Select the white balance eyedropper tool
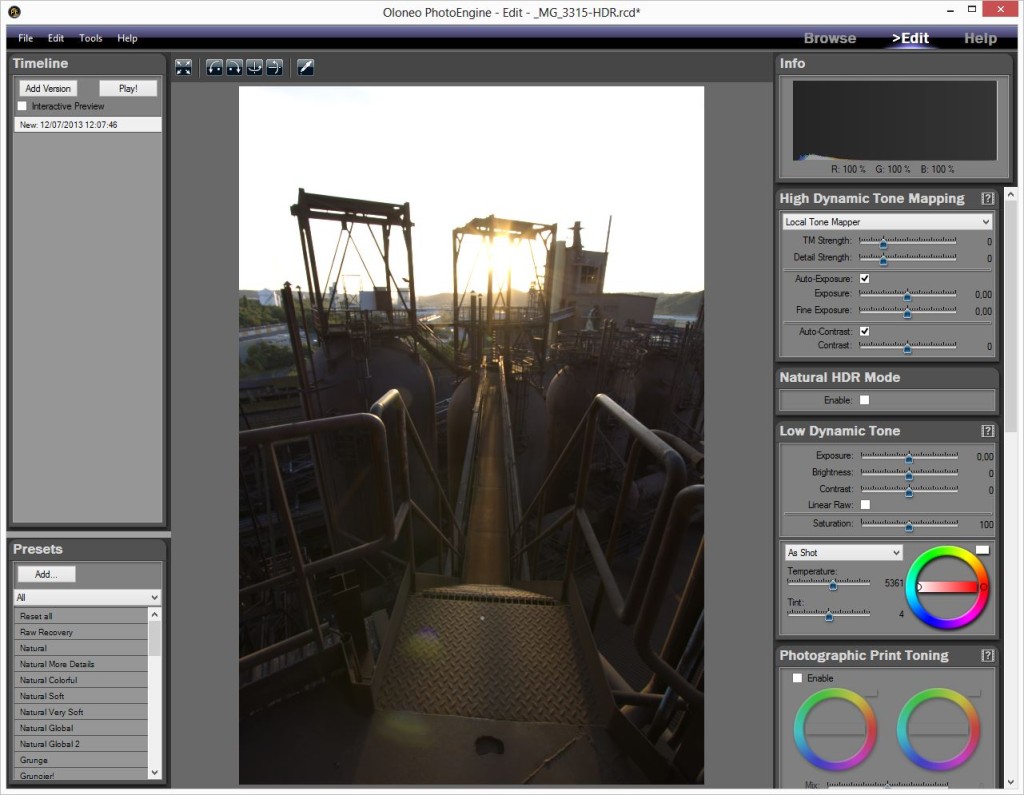This screenshot has height=795, width=1024. click(x=305, y=67)
